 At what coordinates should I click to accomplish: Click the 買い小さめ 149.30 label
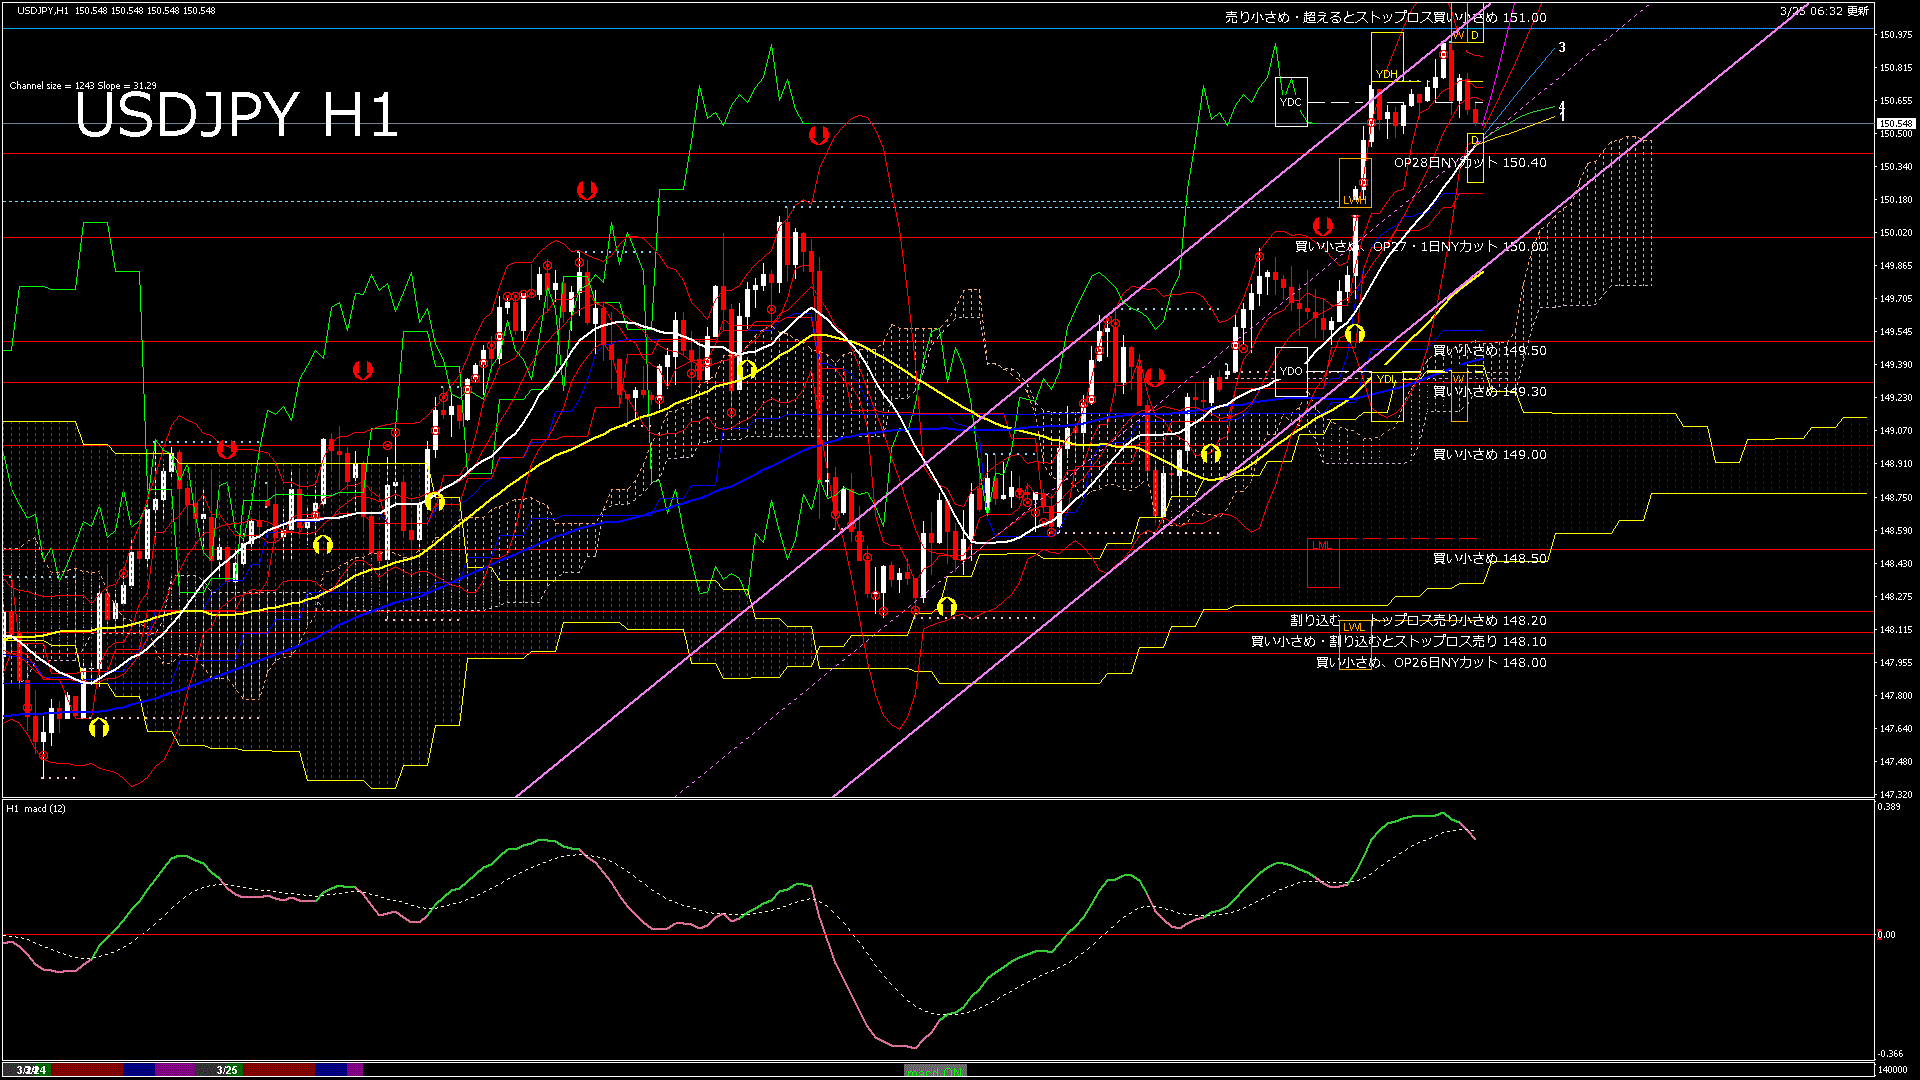point(1490,392)
